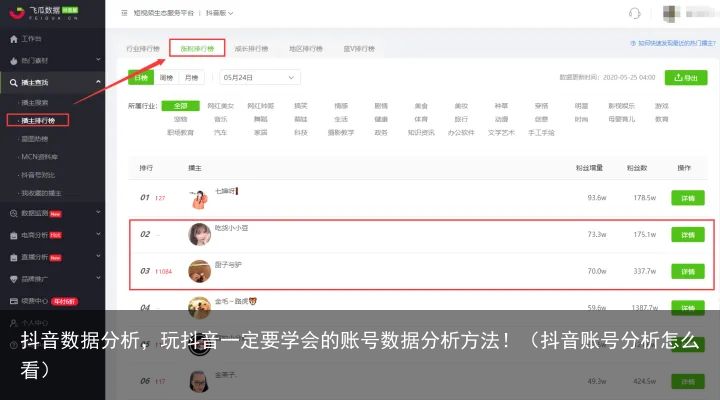The height and width of the screenshot is (400, 720).
Task: Switch to the 地区排行榜 tab
Action: coord(305,48)
